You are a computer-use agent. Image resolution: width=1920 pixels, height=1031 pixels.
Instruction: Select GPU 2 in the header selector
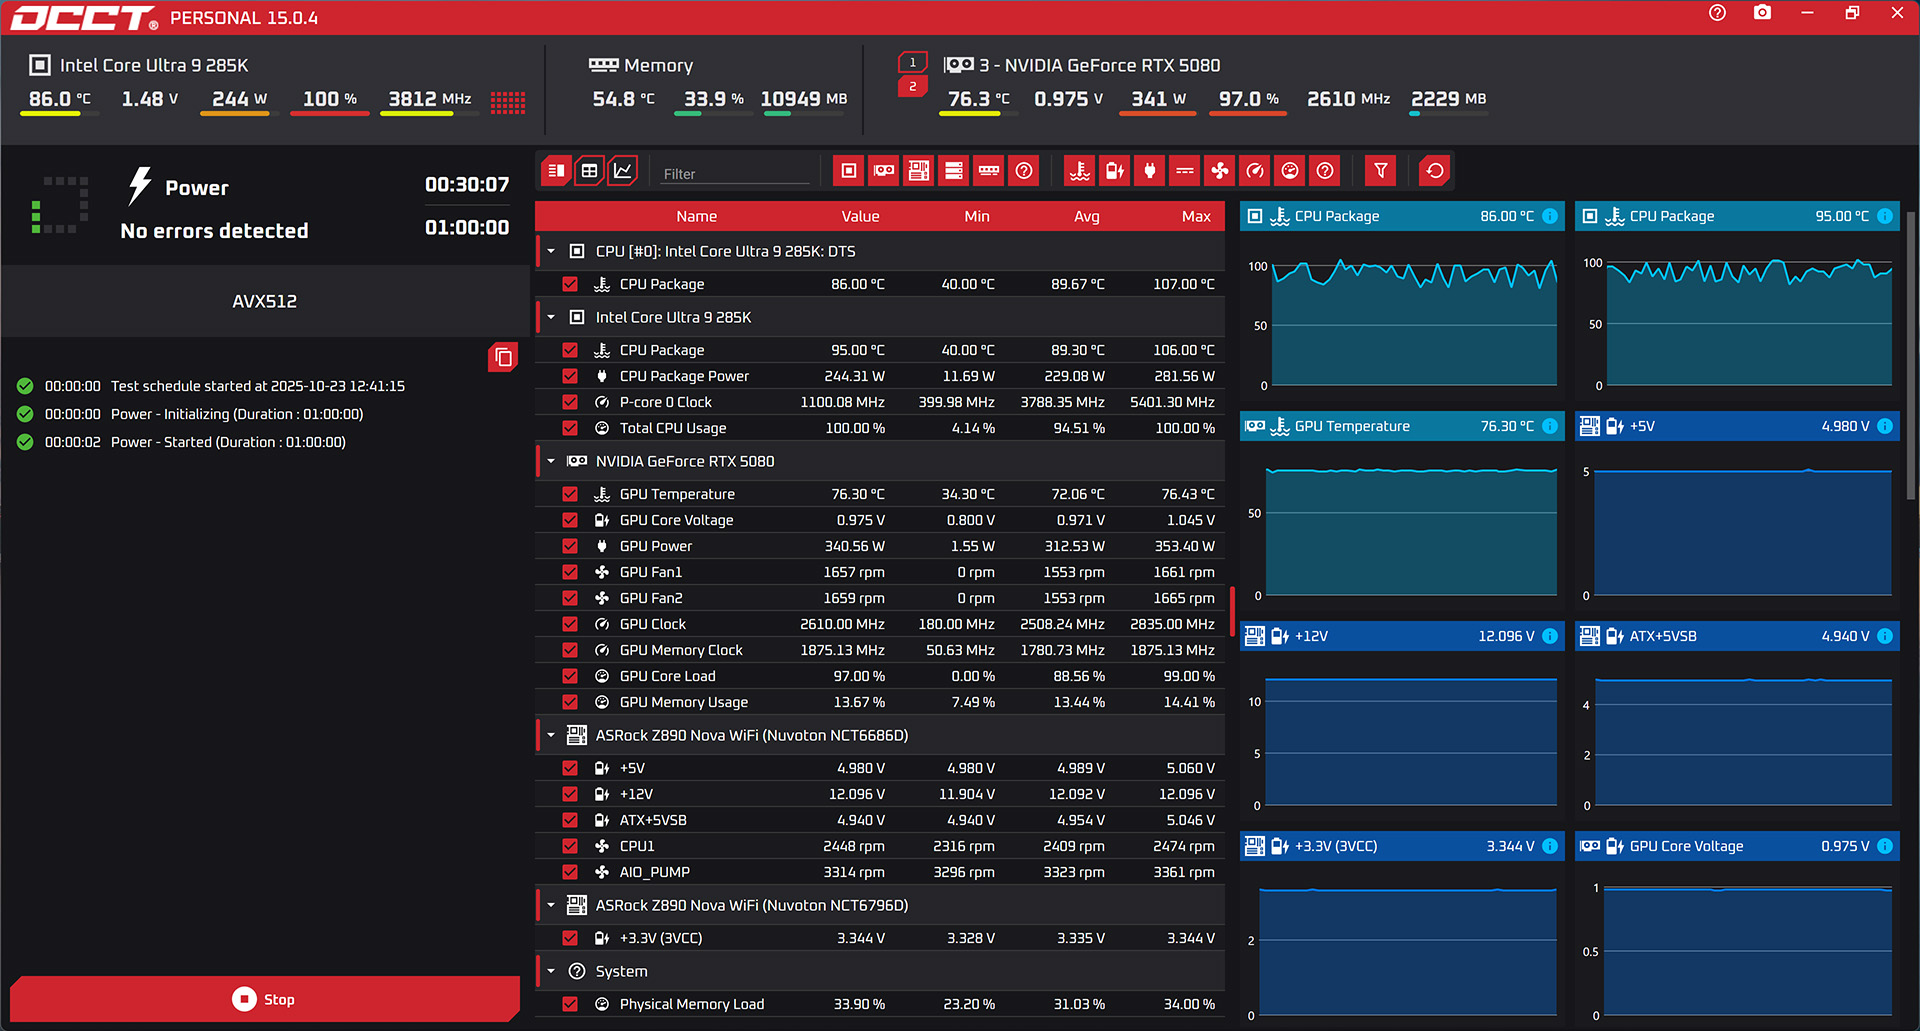[912, 87]
